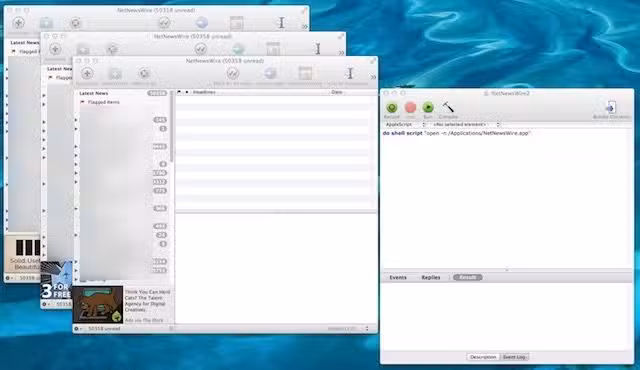640x370 pixels.
Task: Click the double-checkmark icon in the rearmost NetNewsWire window
Action: 164,23
